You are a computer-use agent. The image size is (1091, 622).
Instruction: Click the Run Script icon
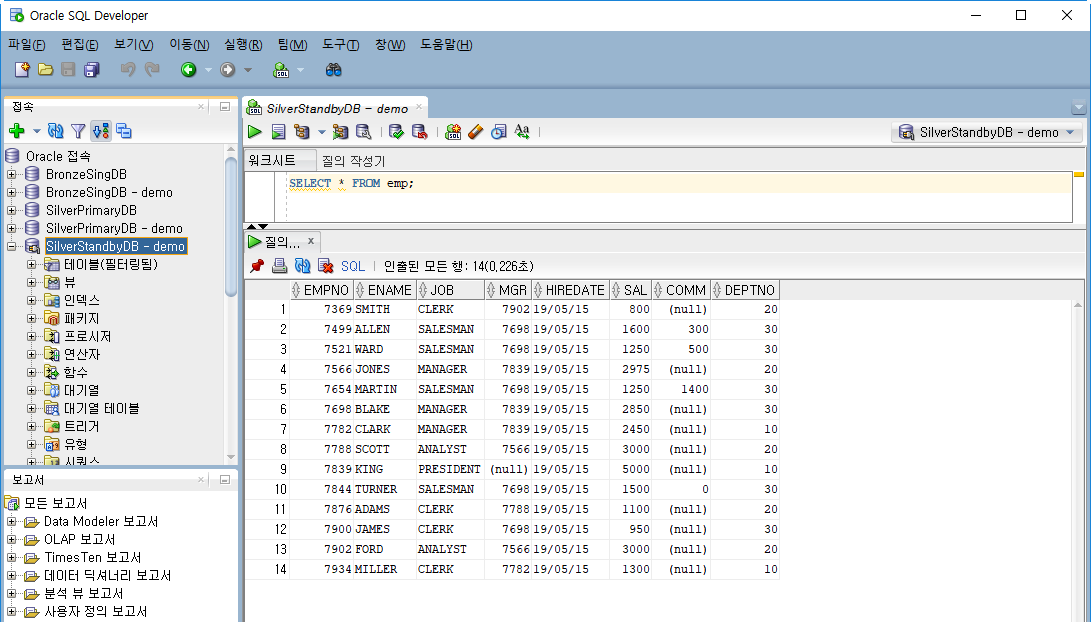(278, 131)
